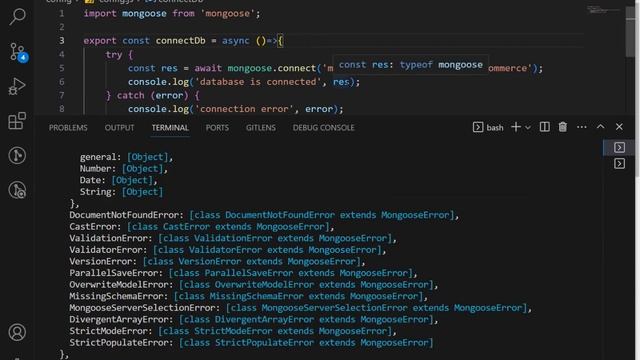
Task: Select the second terminal instance in side list
Action: pos(619,164)
